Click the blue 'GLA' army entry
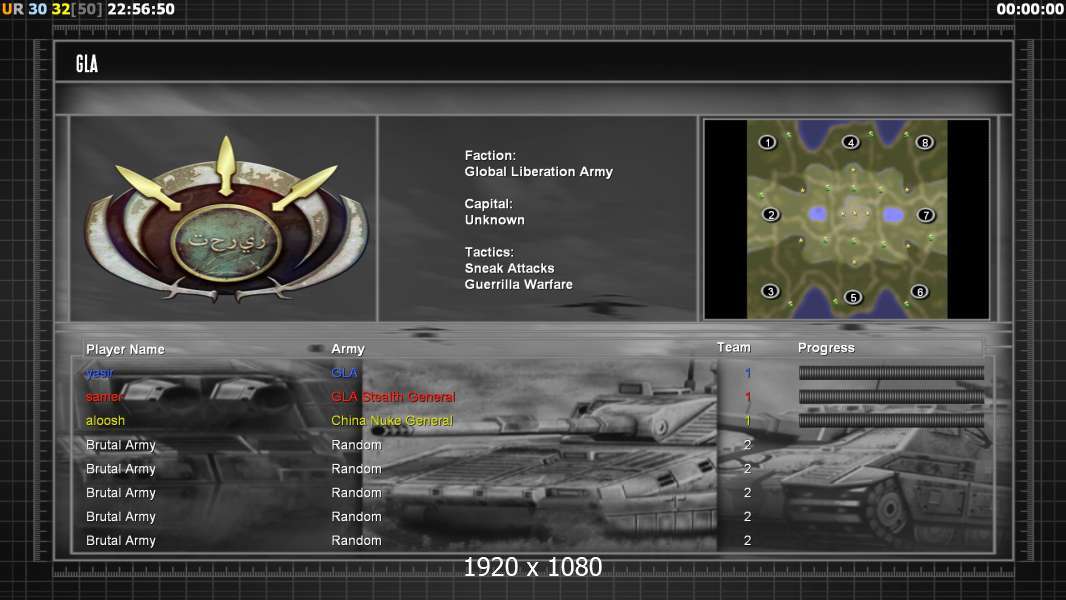1066x600 pixels. pyautogui.click(x=345, y=372)
